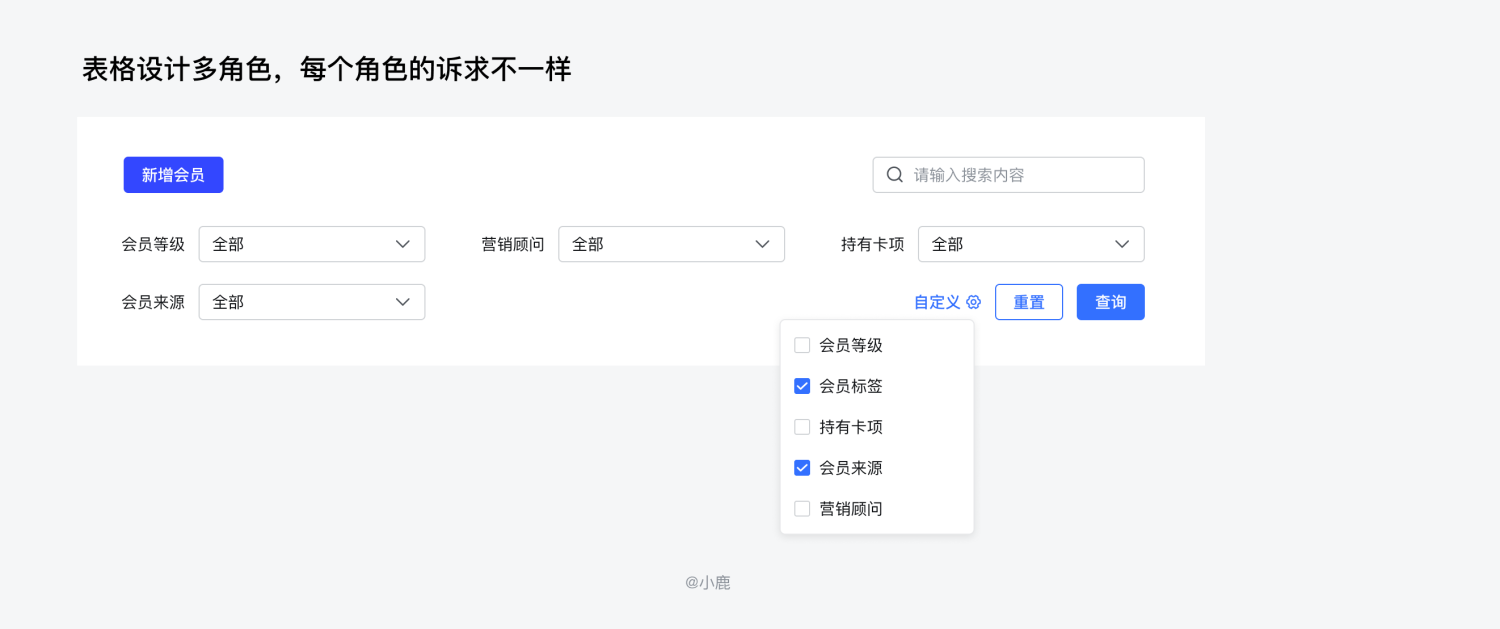Screen dimensions: 1500x629
Task: Click the chevron arrow of 持有卡项 dropdown
Action: (1122, 244)
